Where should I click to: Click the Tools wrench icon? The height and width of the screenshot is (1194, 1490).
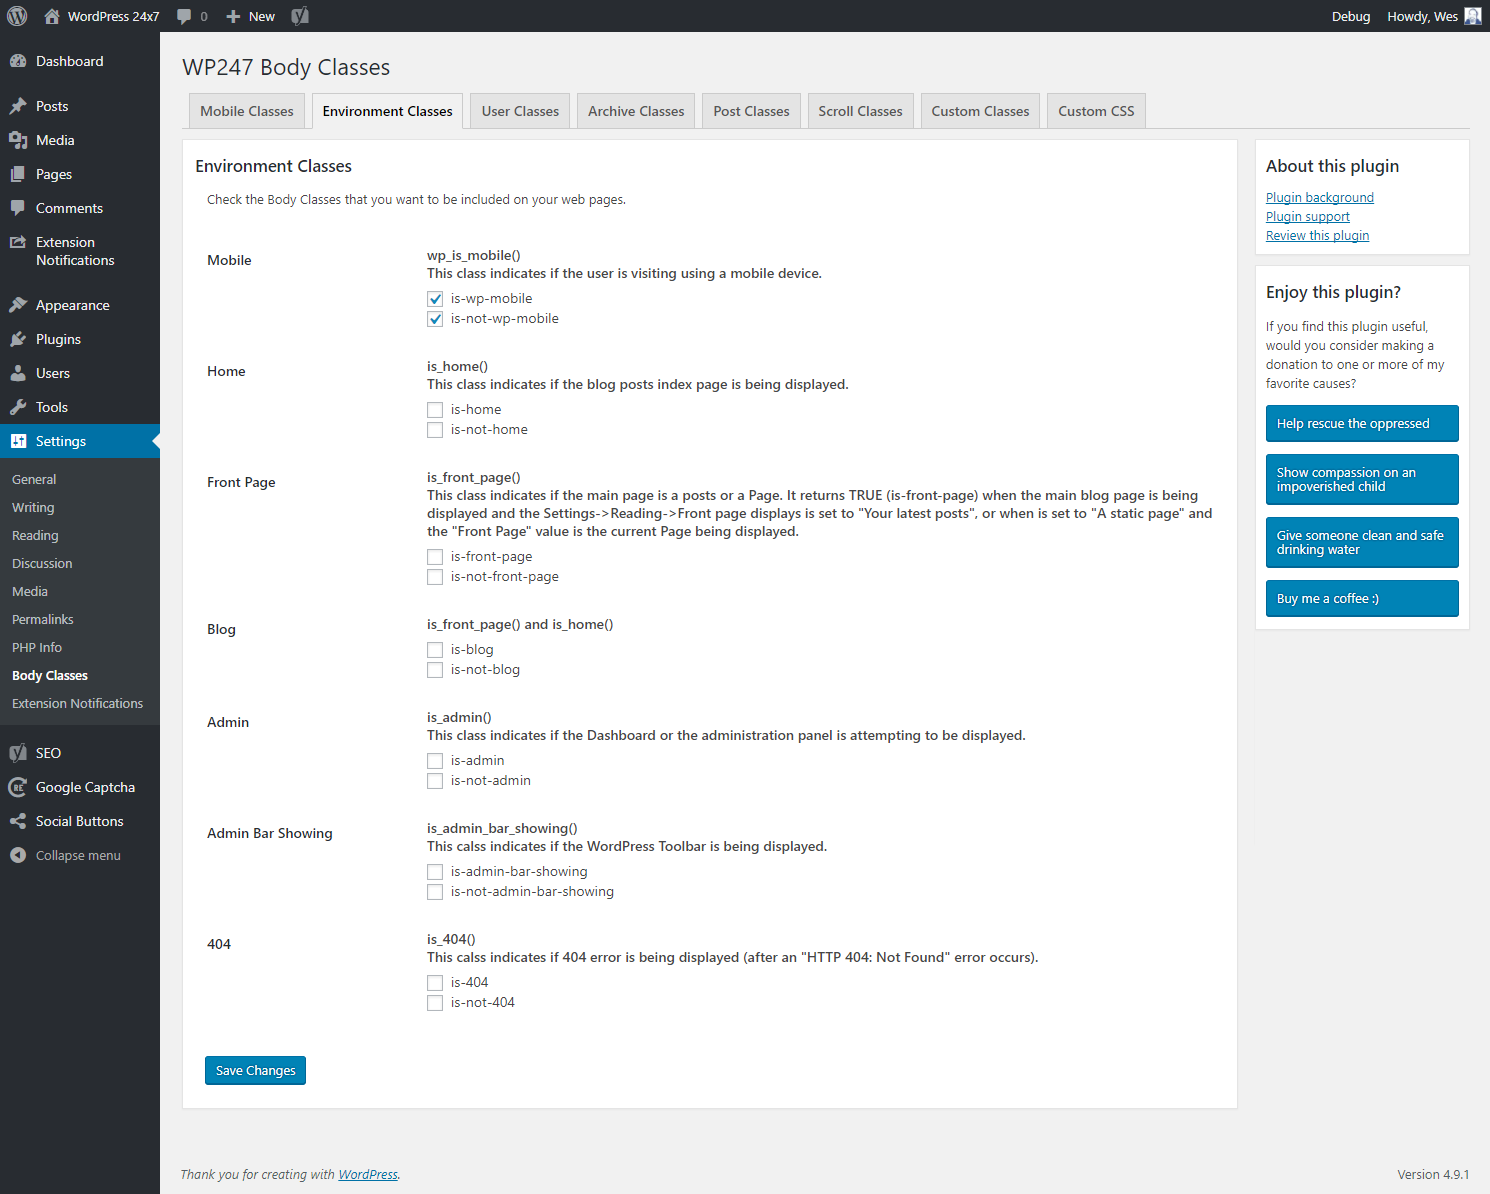(18, 407)
